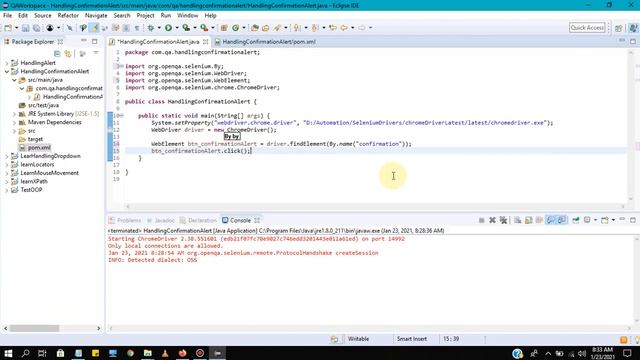640x360 pixels.
Task: Click the New Java Package icon
Action: (224, 28)
